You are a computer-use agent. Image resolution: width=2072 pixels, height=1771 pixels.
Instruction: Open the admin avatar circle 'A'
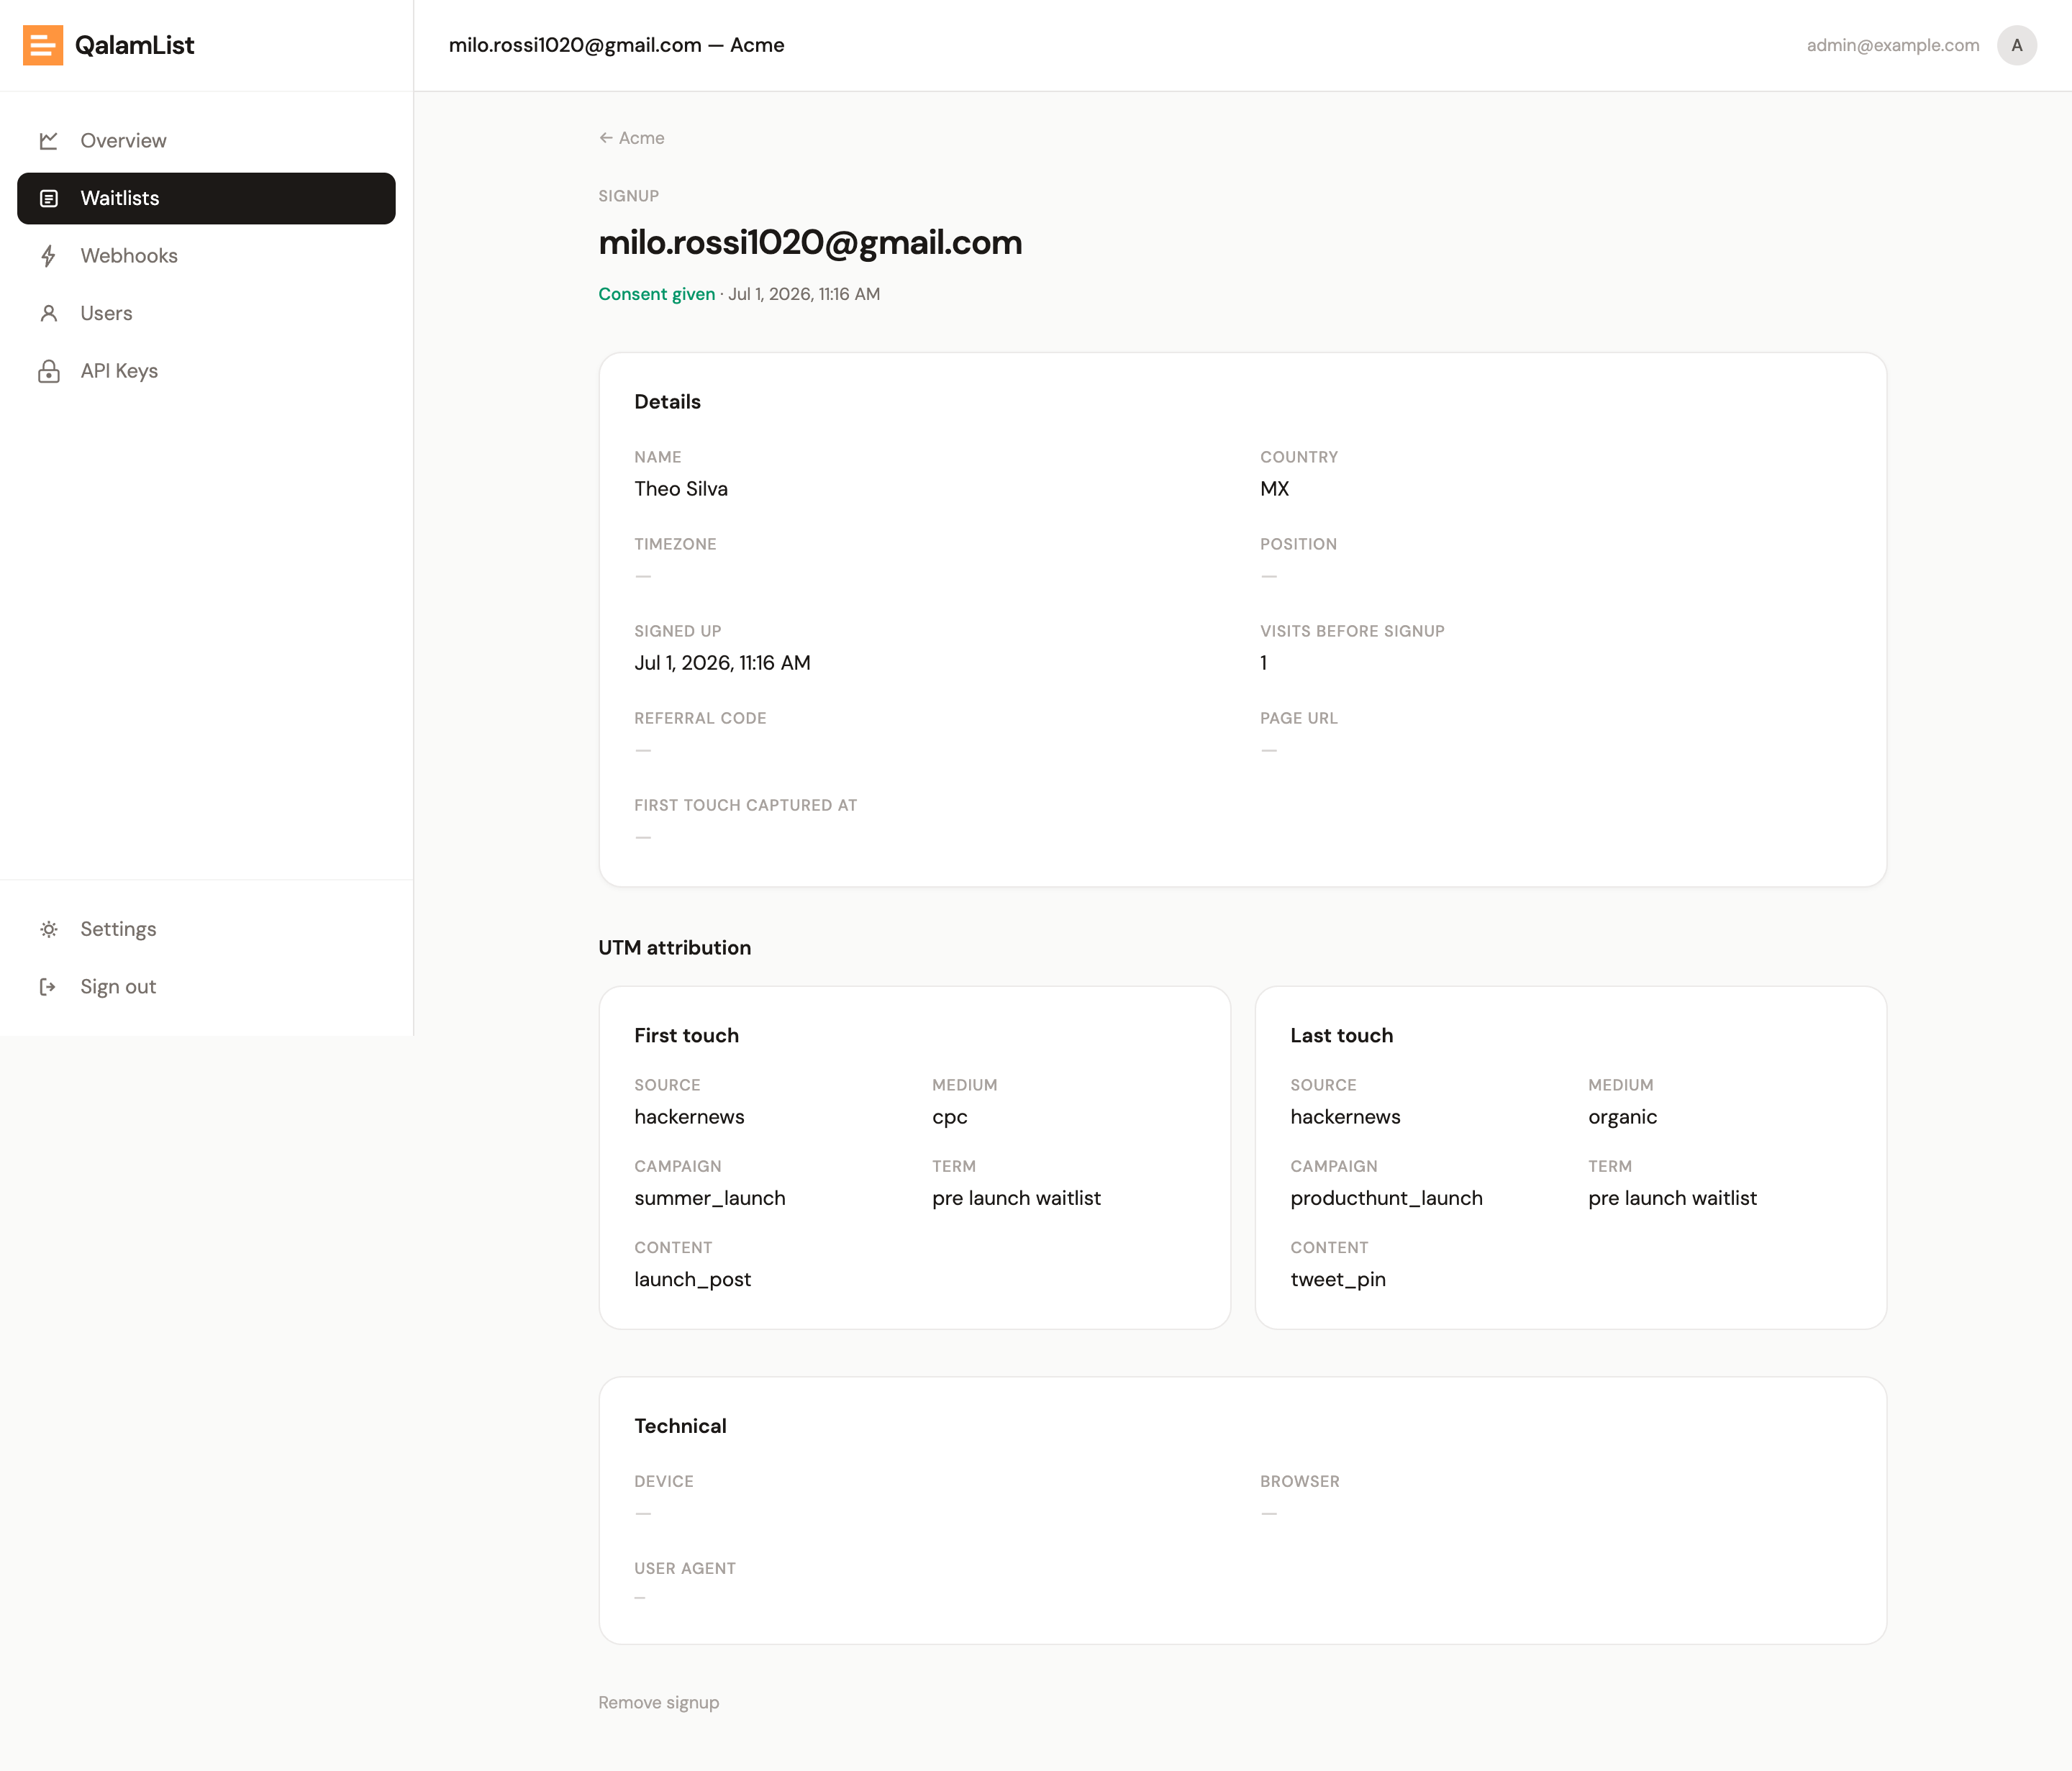coord(2017,45)
